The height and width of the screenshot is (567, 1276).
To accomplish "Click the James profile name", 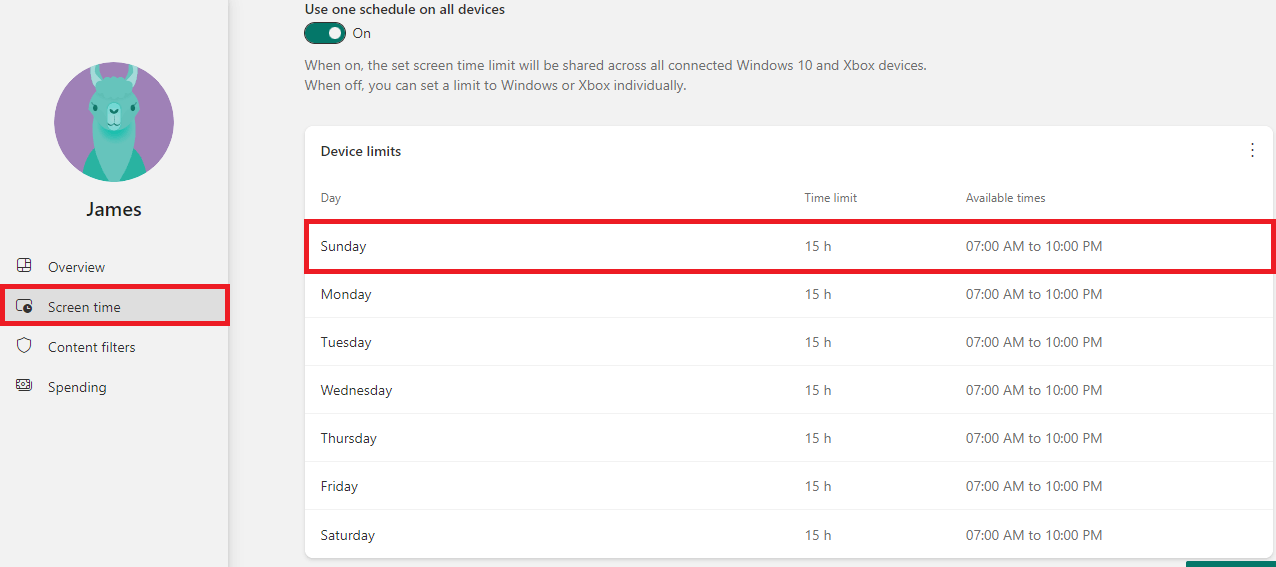I will [x=114, y=210].
